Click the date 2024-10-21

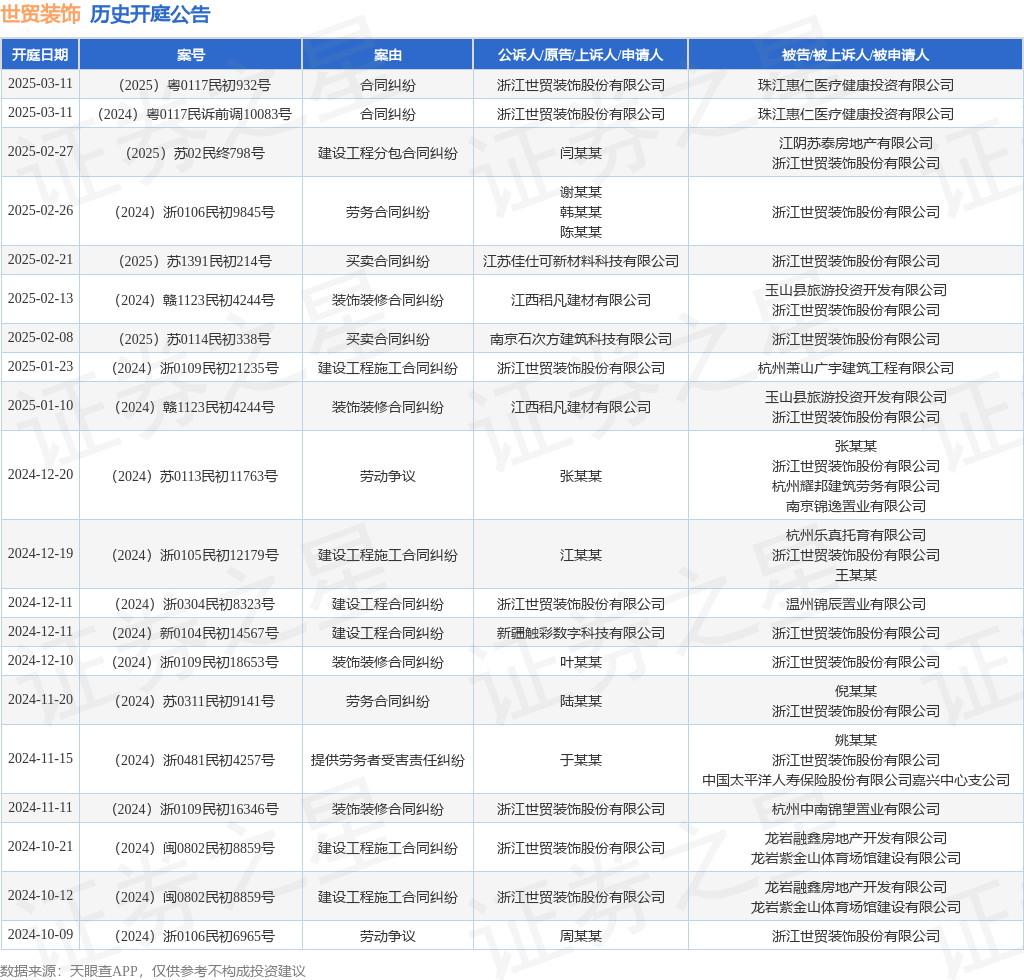[40, 846]
